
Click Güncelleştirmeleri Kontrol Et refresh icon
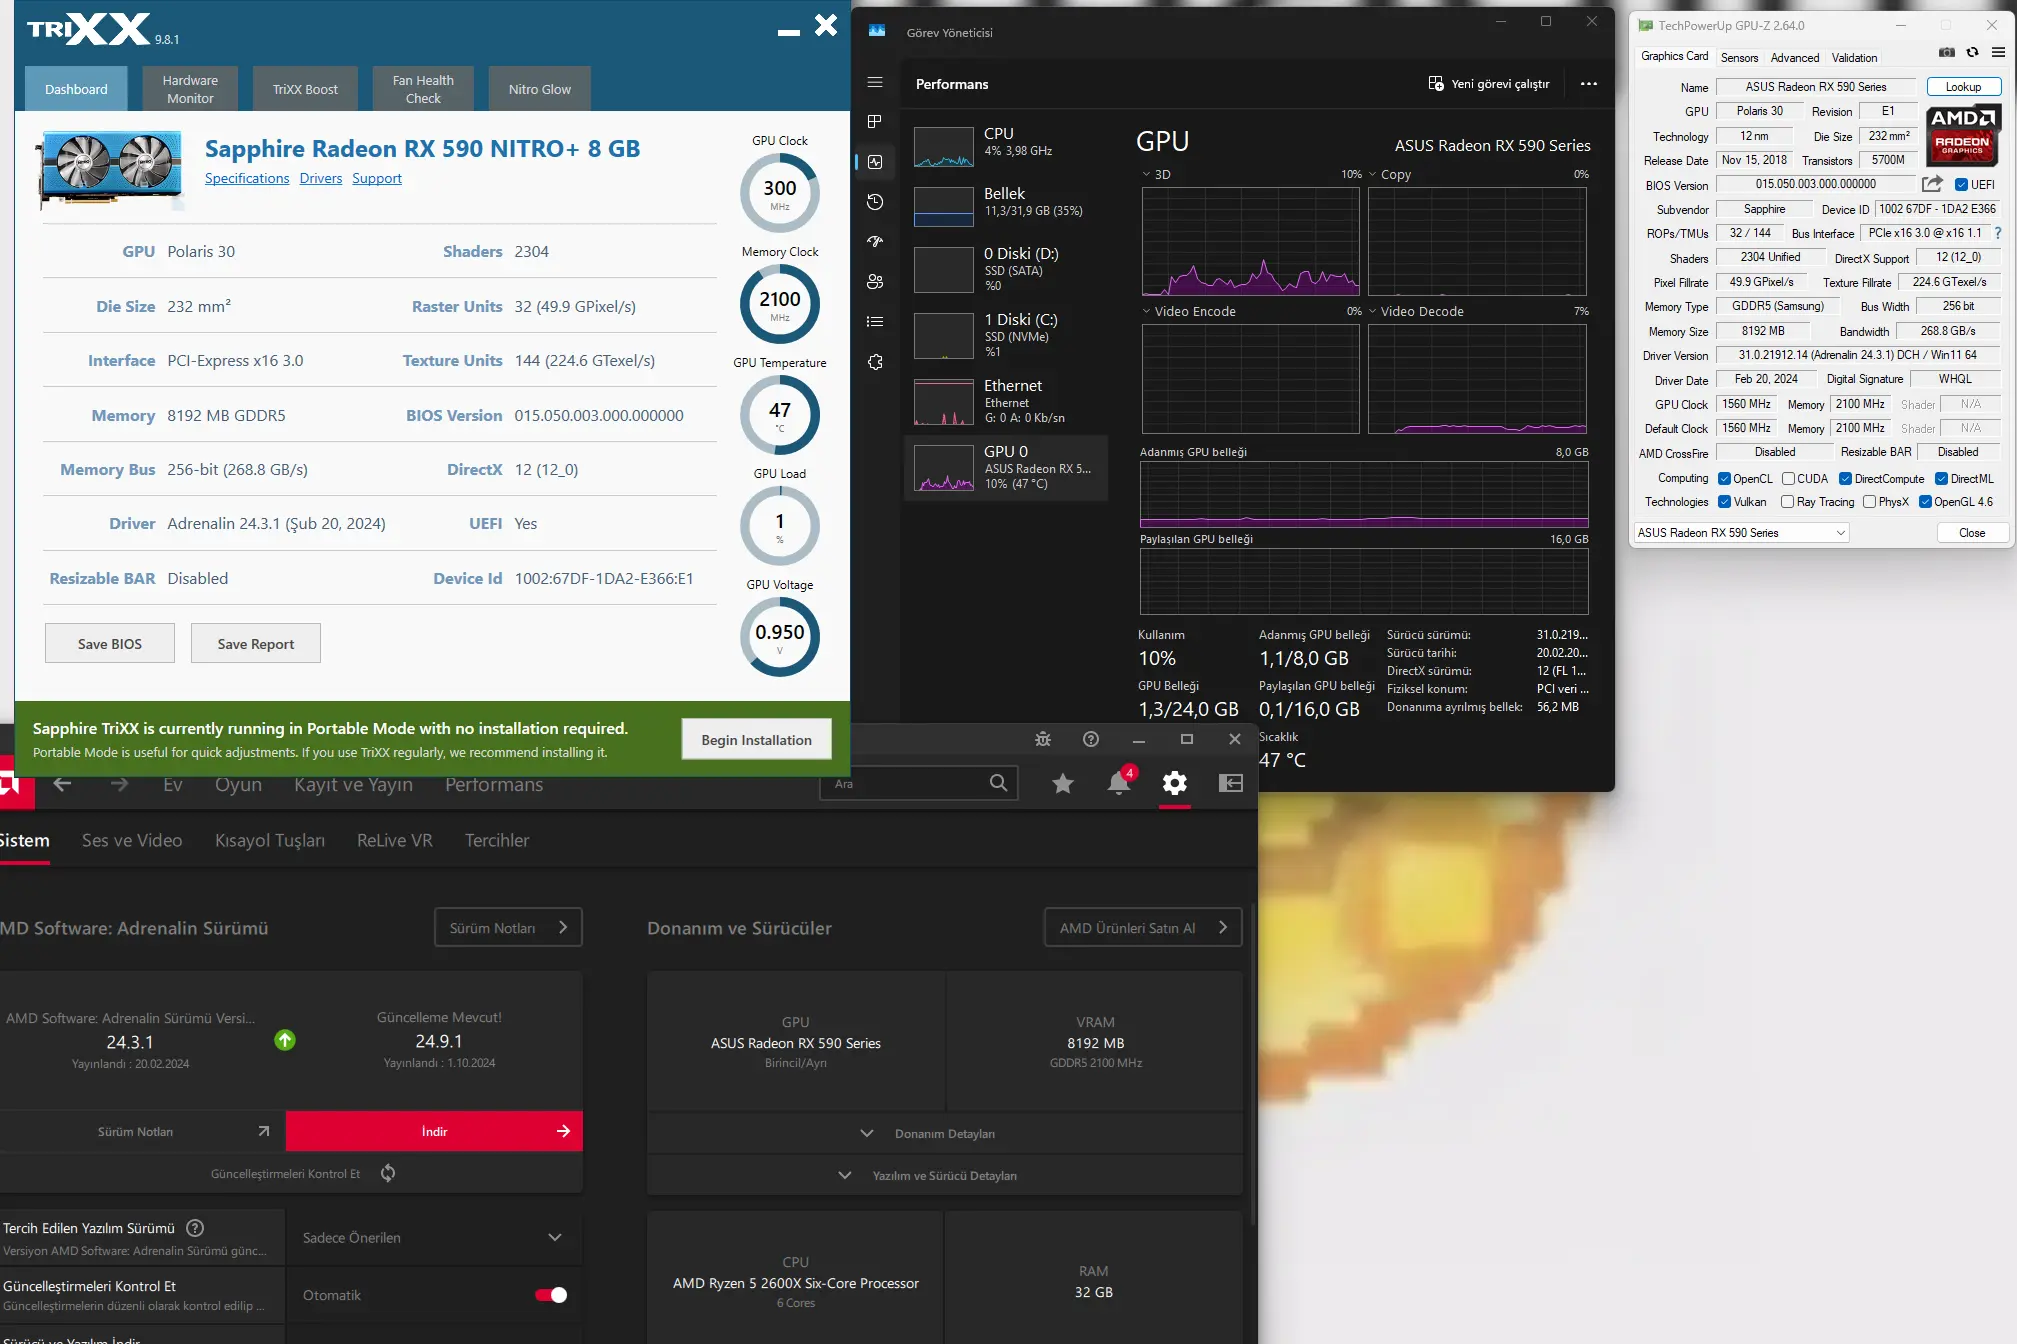[x=388, y=1173]
